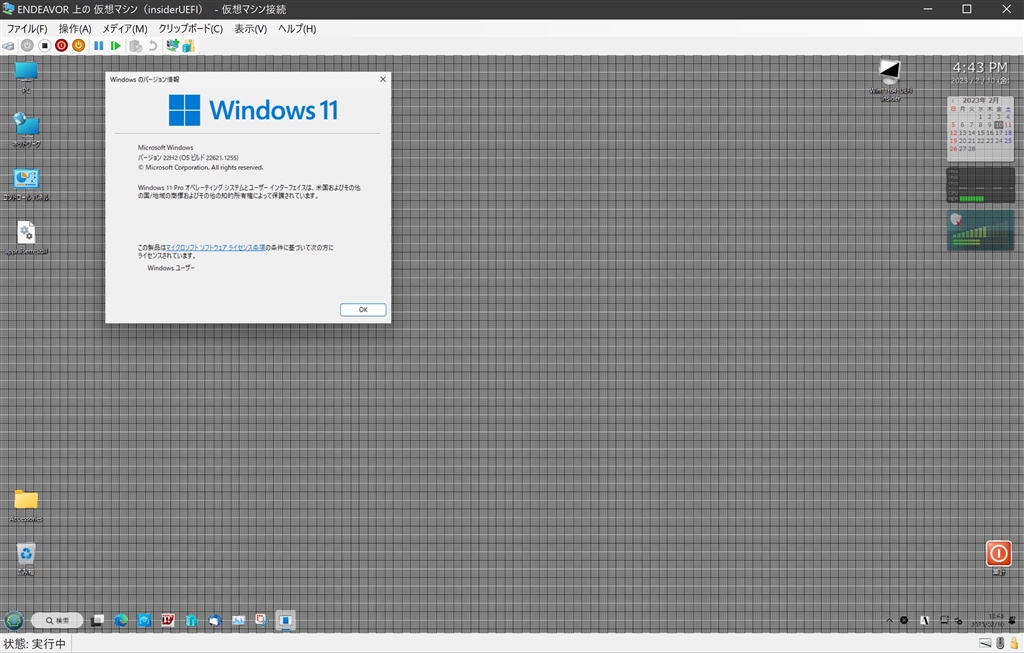Shut down the VM with the red power button
This screenshot has height=653, width=1024.
61,46
